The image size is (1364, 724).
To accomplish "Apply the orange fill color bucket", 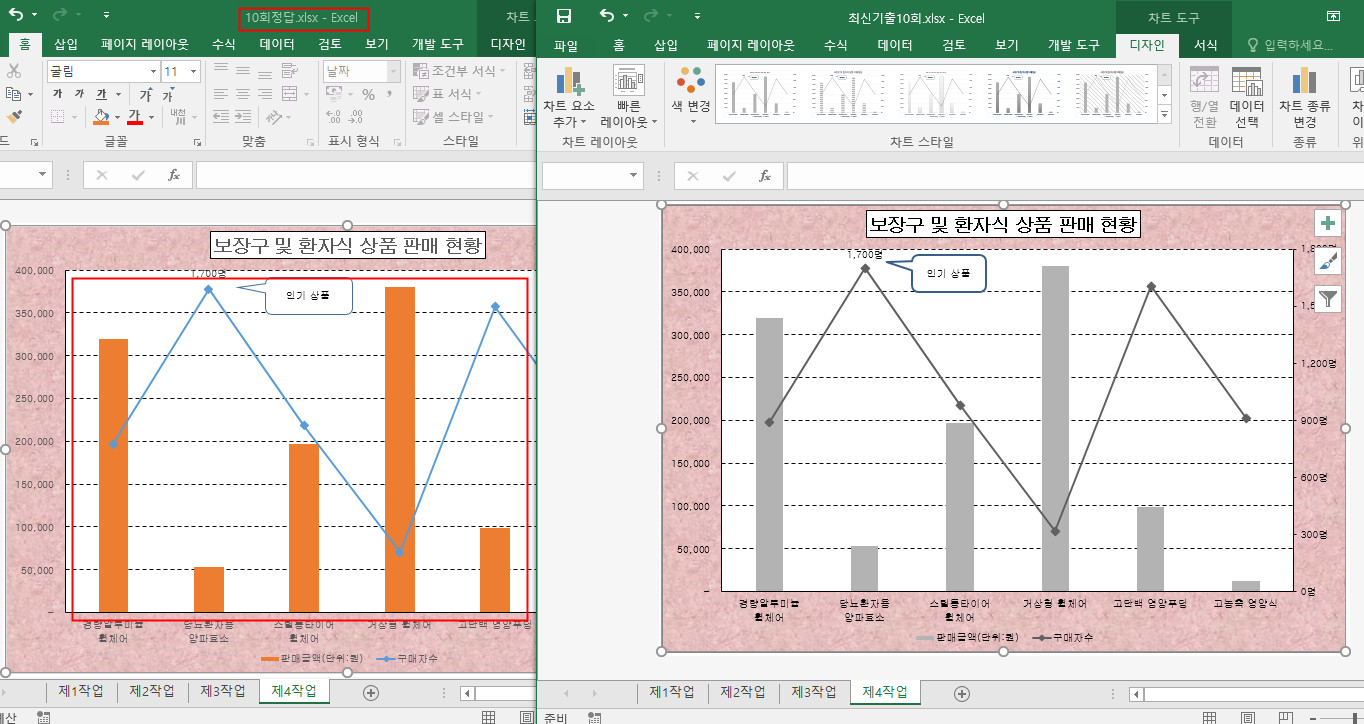I will [x=101, y=117].
